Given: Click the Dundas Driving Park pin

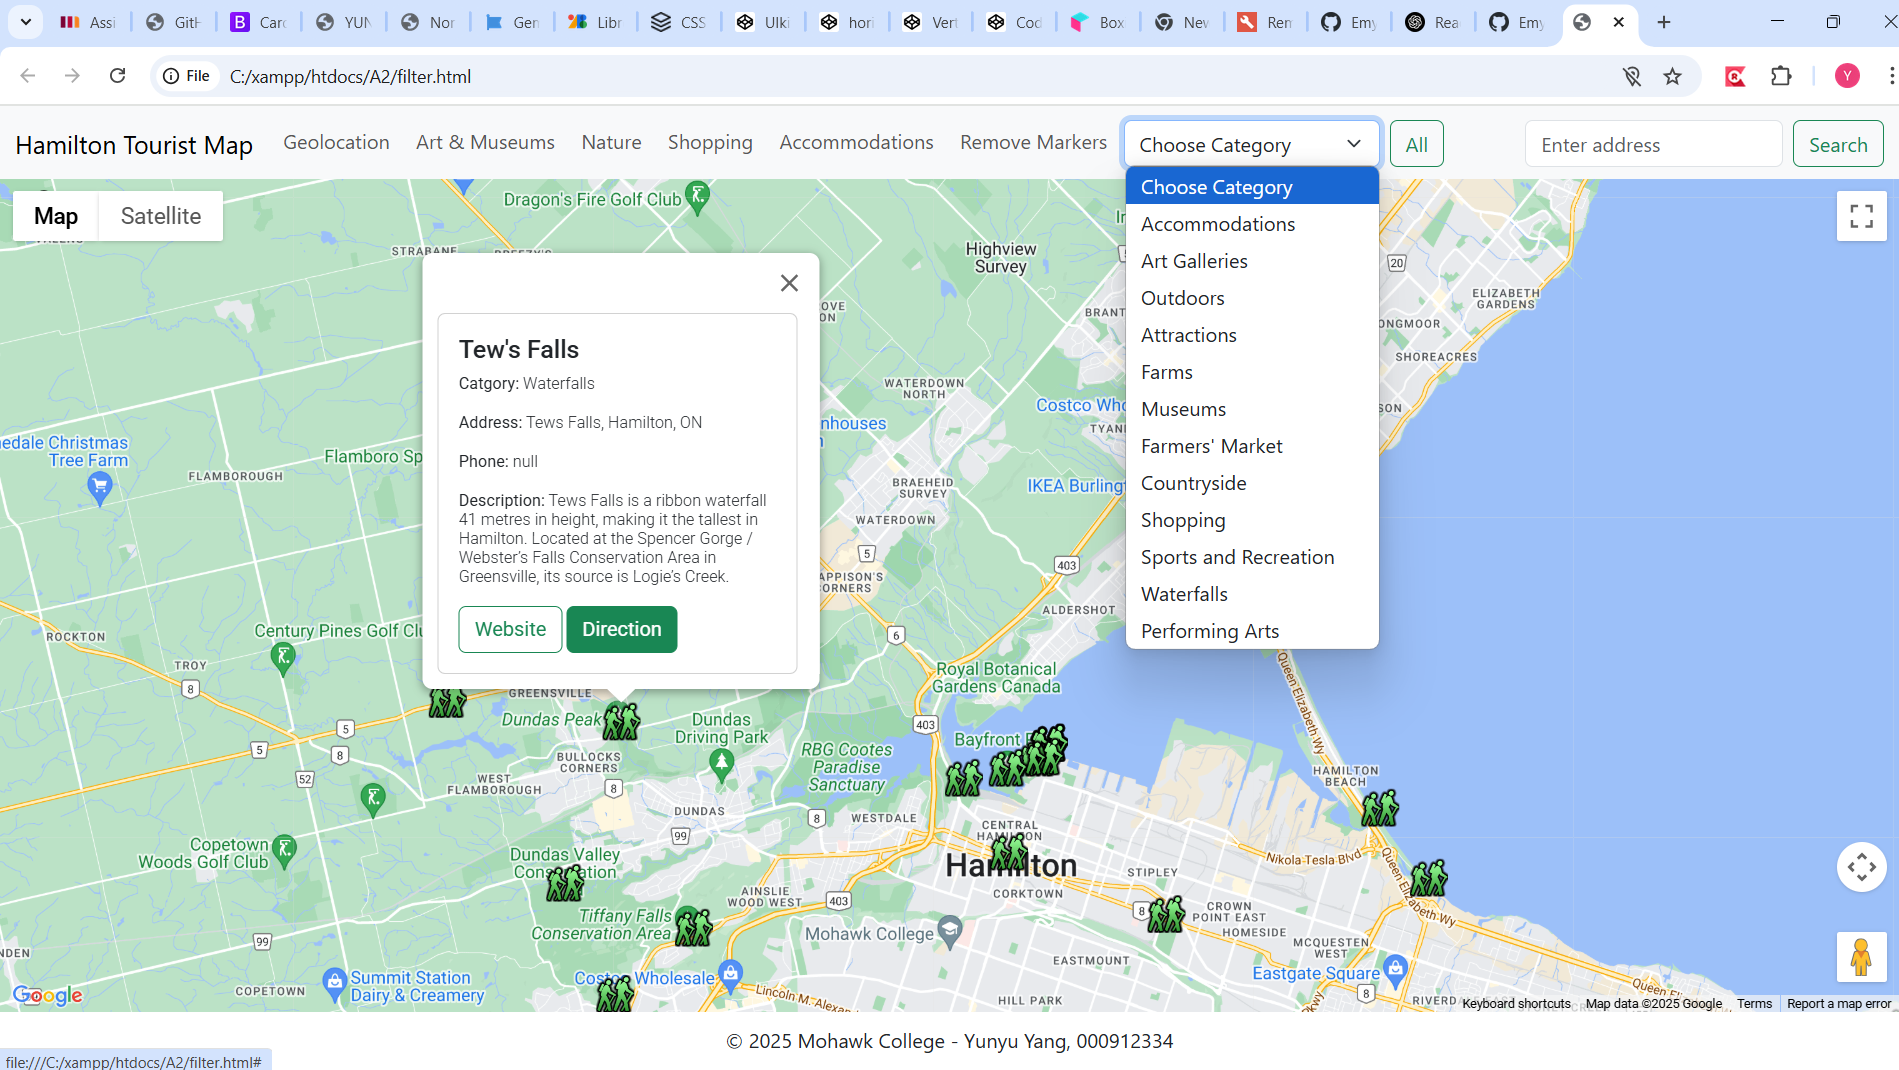Looking at the screenshot, I should [721, 766].
